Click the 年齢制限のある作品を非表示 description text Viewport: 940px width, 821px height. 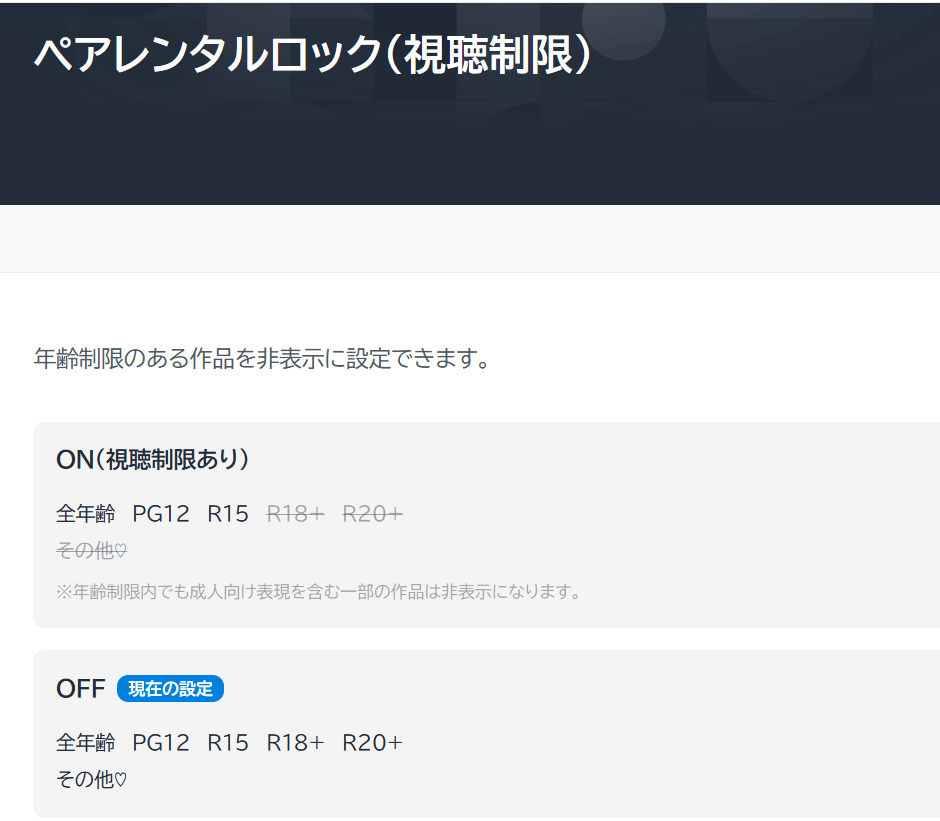click(x=263, y=359)
